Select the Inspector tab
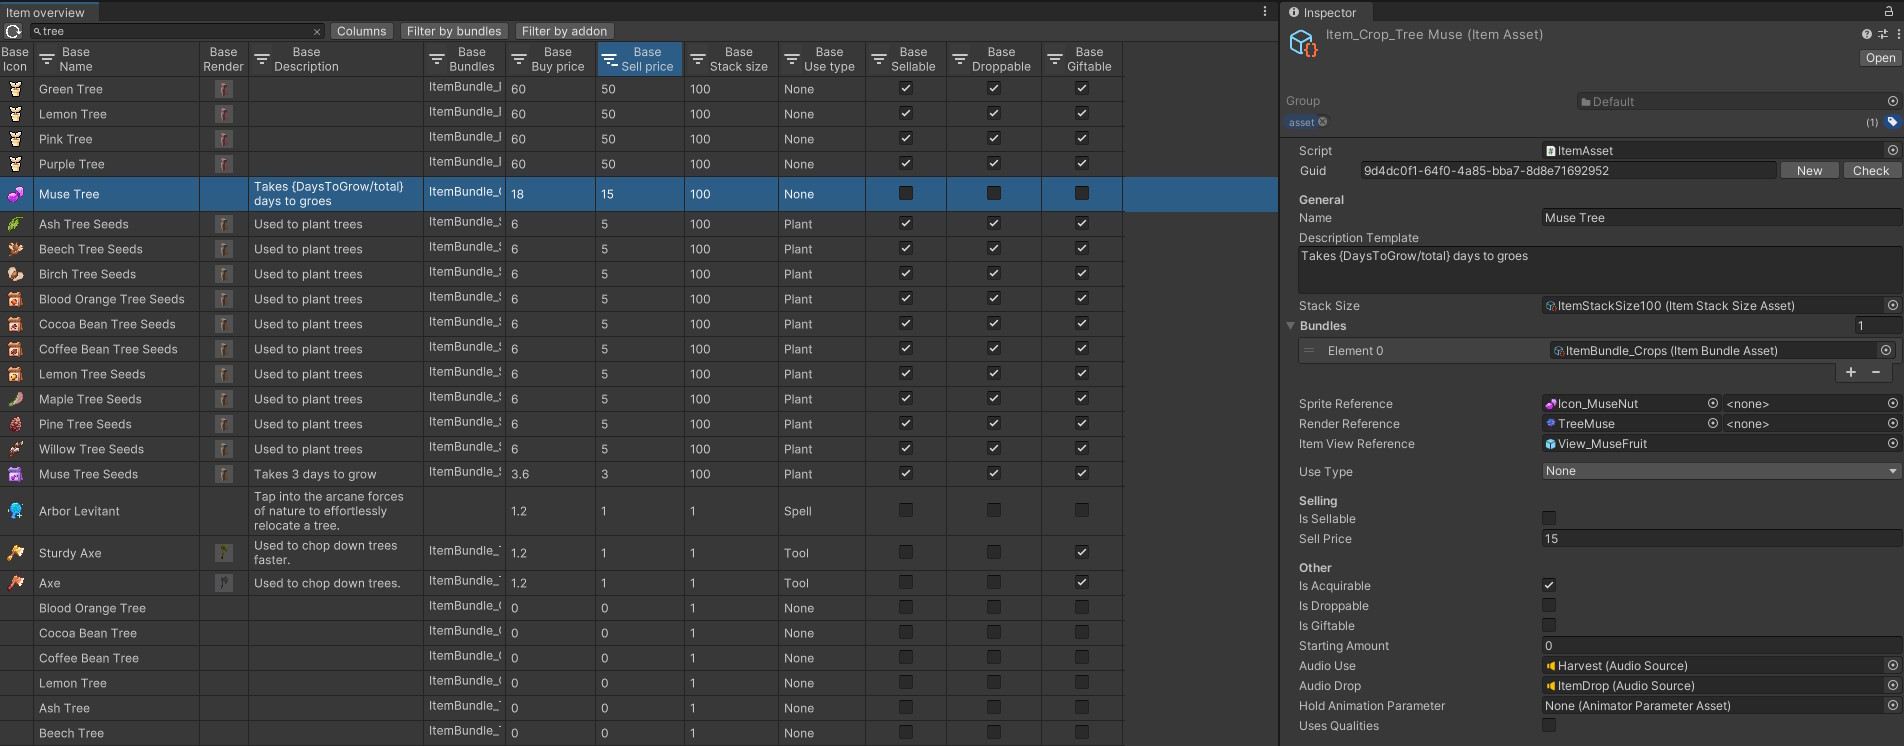 pyautogui.click(x=1322, y=12)
